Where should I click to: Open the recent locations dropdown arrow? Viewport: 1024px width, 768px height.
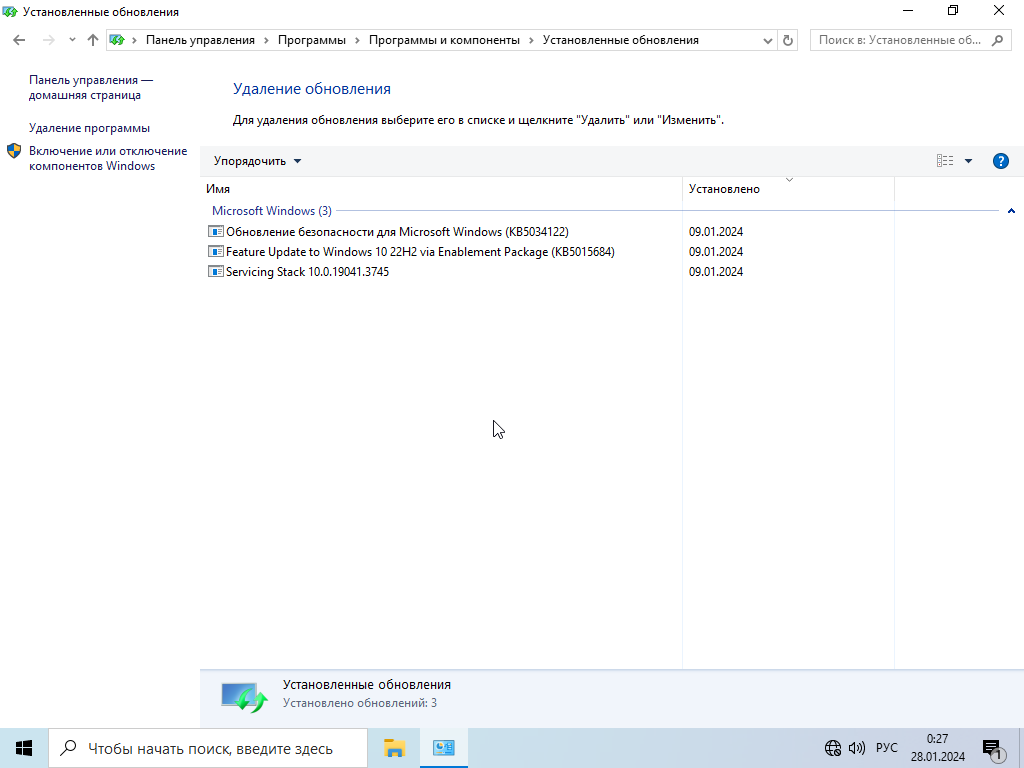coord(72,40)
